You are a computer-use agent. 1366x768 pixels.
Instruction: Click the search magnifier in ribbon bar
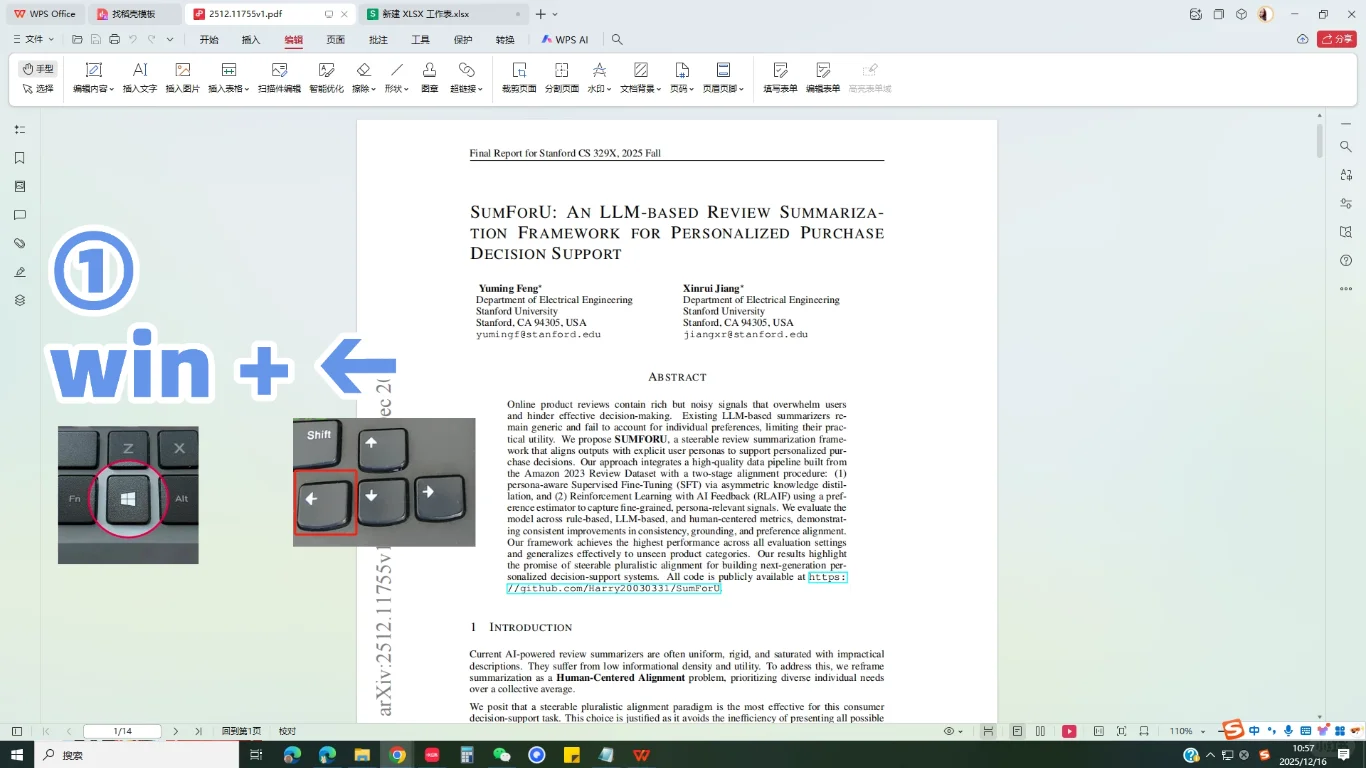click(617, 40)
